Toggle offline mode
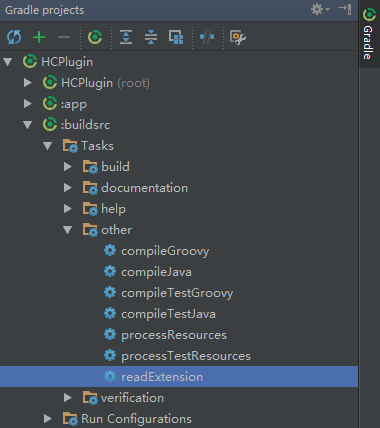The height and width of the screenshot is (428, 380). click(207, 37)
